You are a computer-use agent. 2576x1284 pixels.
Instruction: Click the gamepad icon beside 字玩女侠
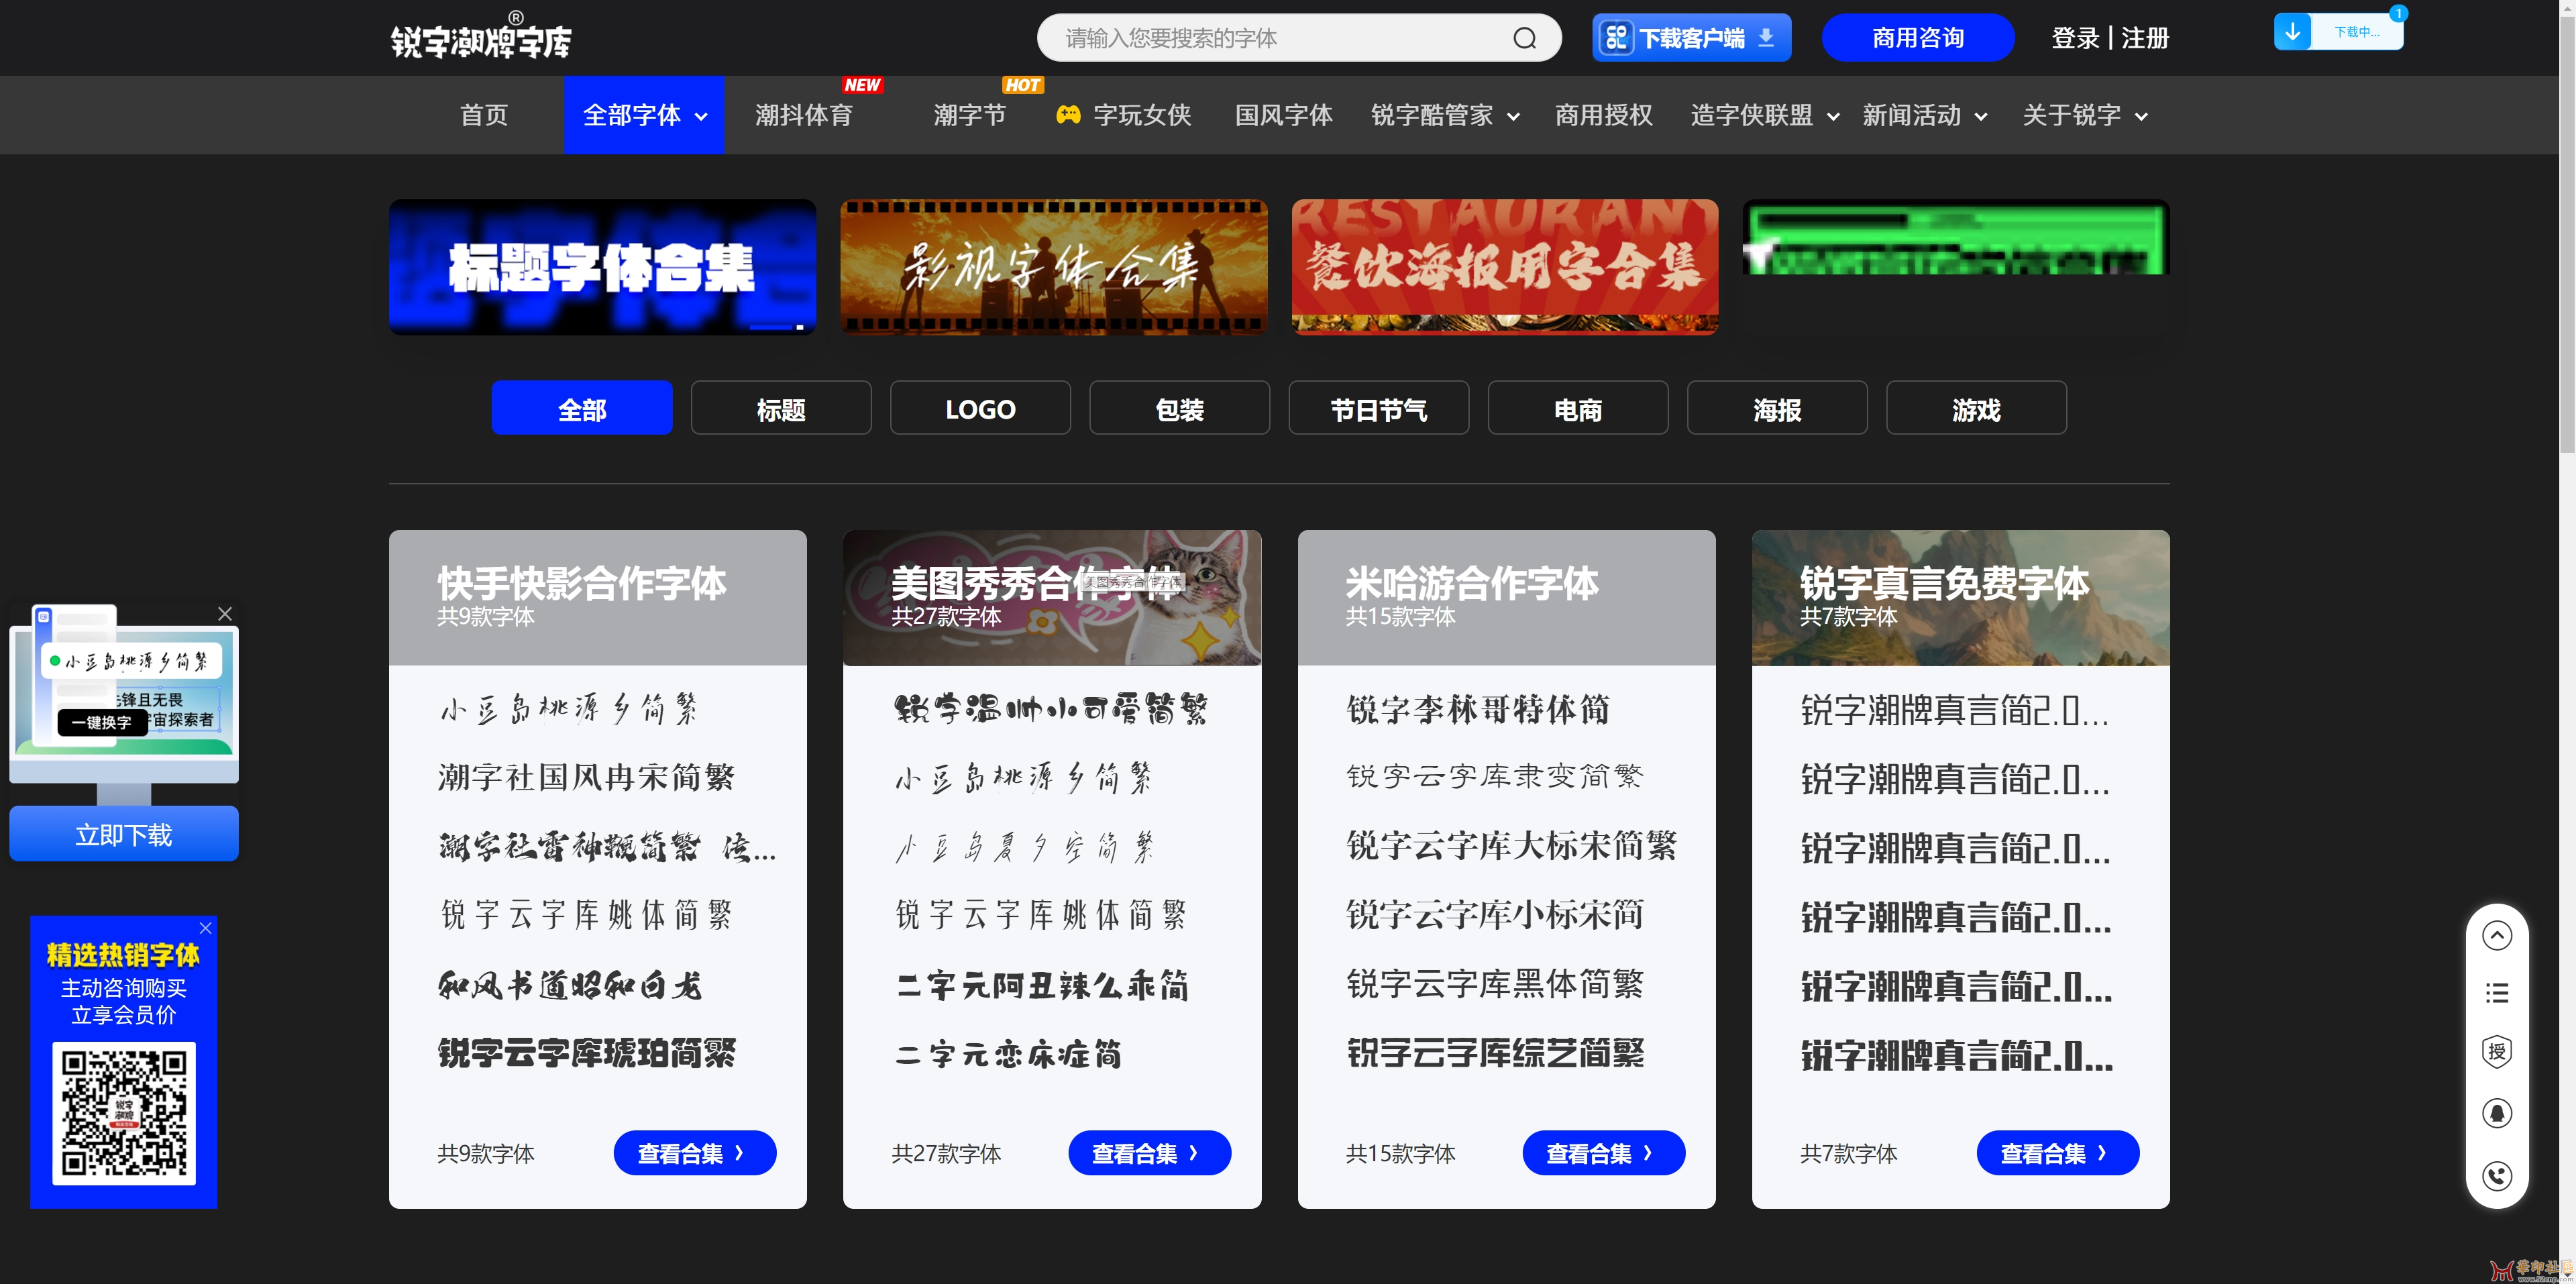pyautogui.click(x=1068, y=115)
